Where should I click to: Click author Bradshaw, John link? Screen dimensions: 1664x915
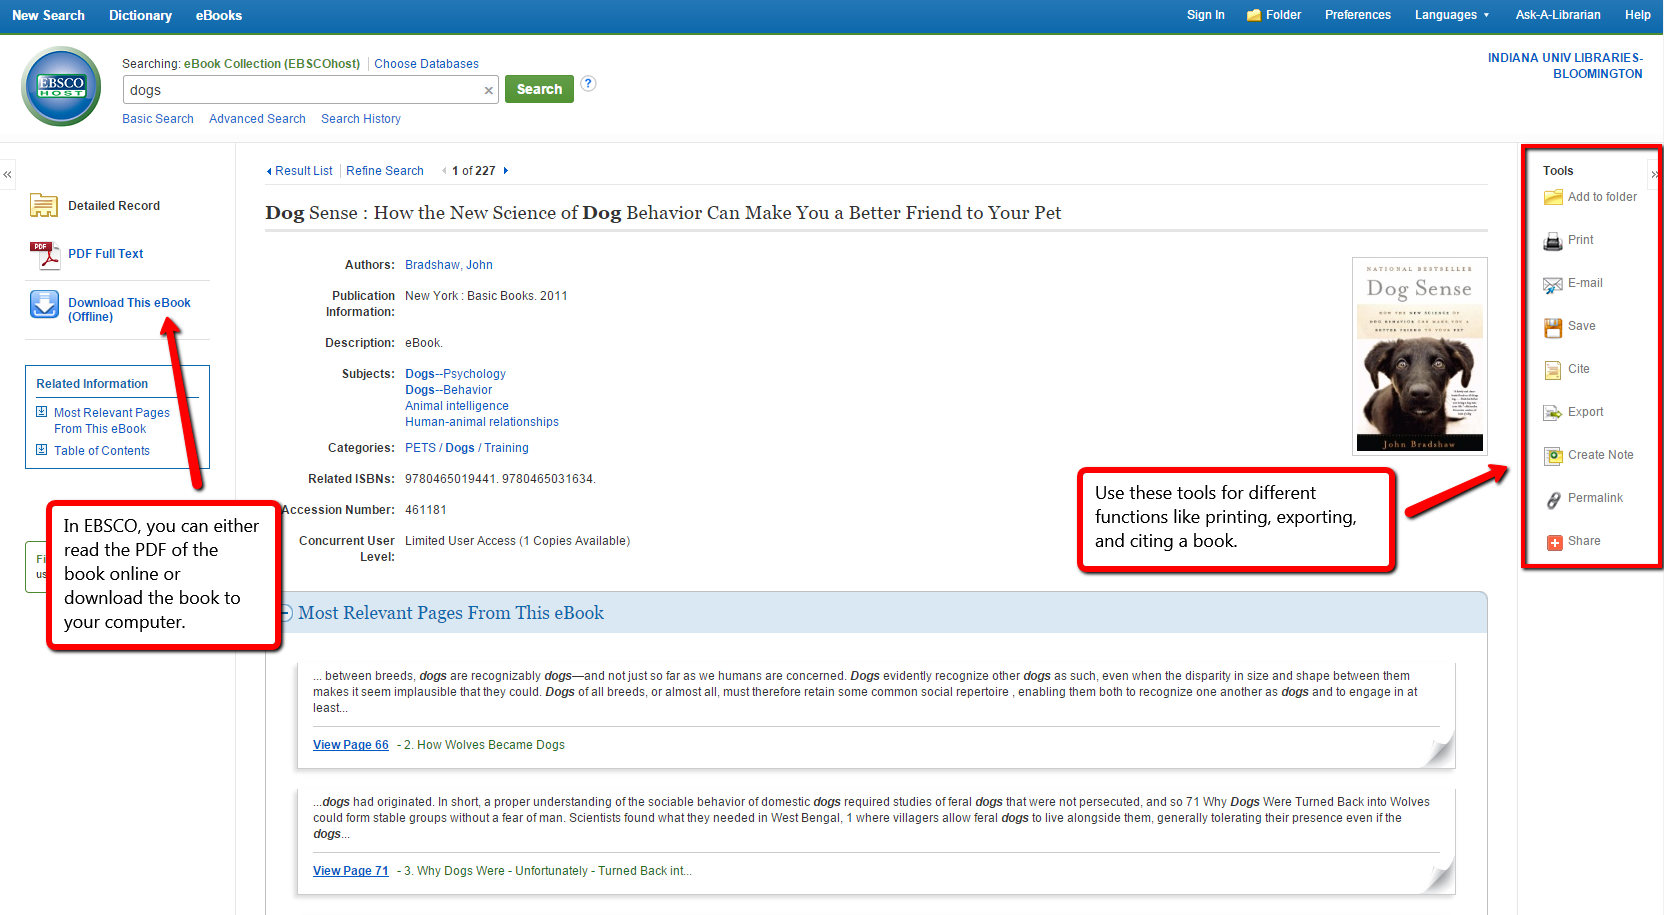pos(449,265)
